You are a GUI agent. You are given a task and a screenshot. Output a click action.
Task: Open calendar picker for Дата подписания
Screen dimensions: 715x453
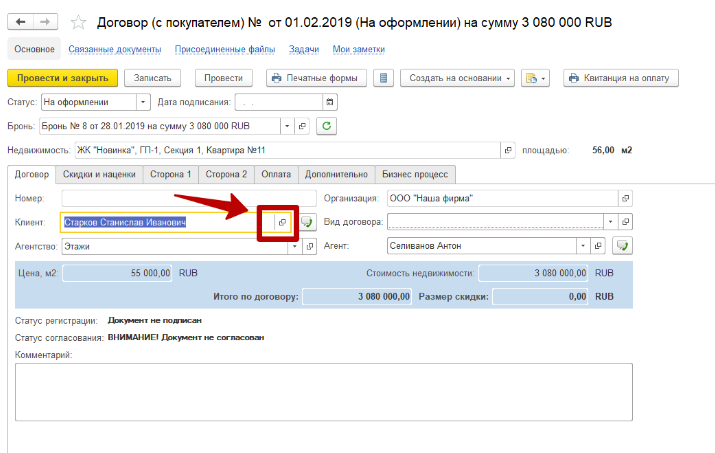coord(331,102)
